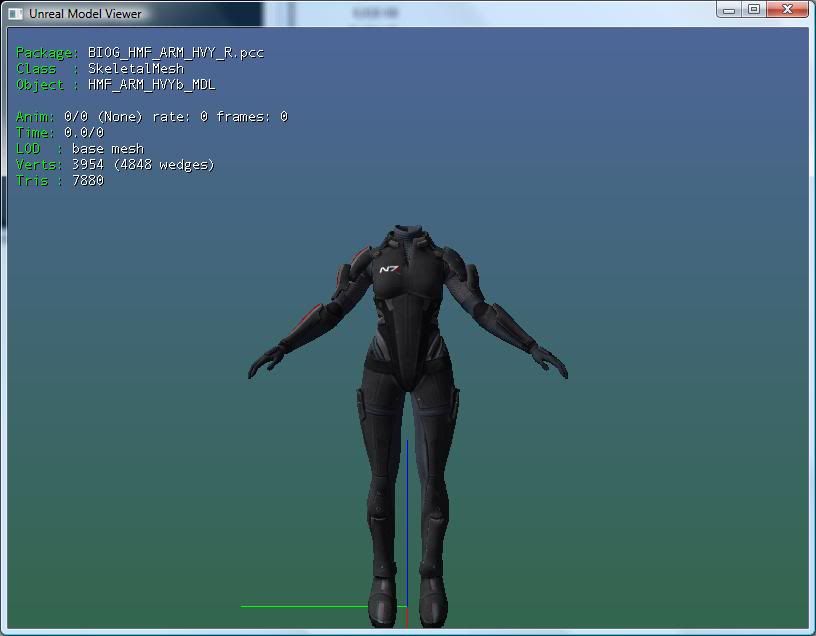This screenshot has width=816, height=636.
Task: Click the 'Unreal Model Viewer' title text
Action: 85,14
